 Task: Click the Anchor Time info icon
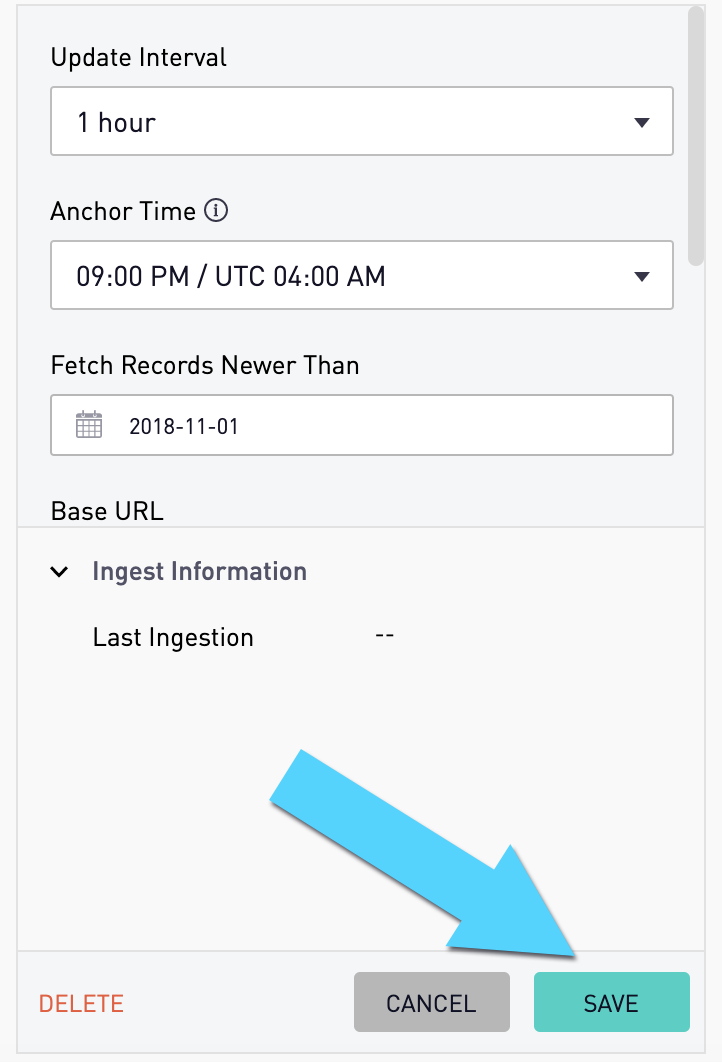pos(216,211)
